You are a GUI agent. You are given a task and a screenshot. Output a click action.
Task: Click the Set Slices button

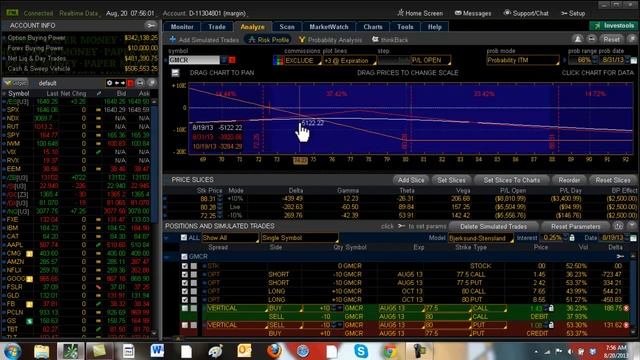coord(451,180)
